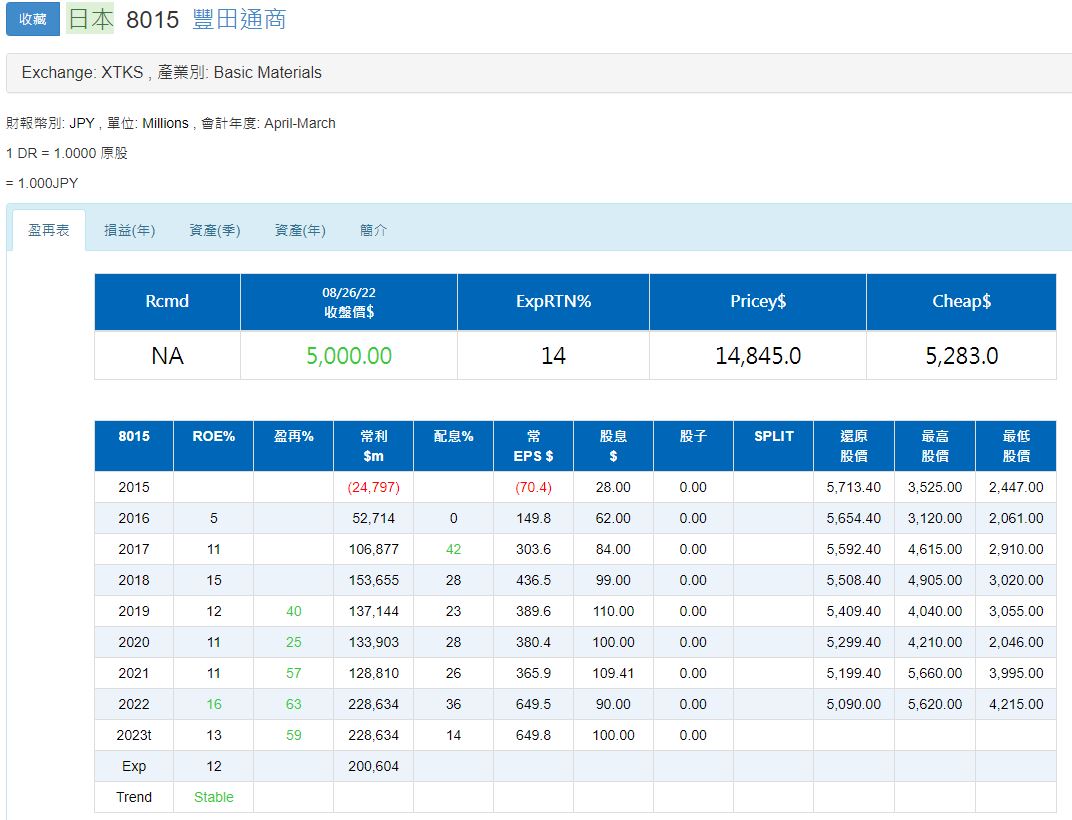The height and width of the screenshot is (820, 1072).
Task: Select the green 40 reinvestment value
Action: 293,611
